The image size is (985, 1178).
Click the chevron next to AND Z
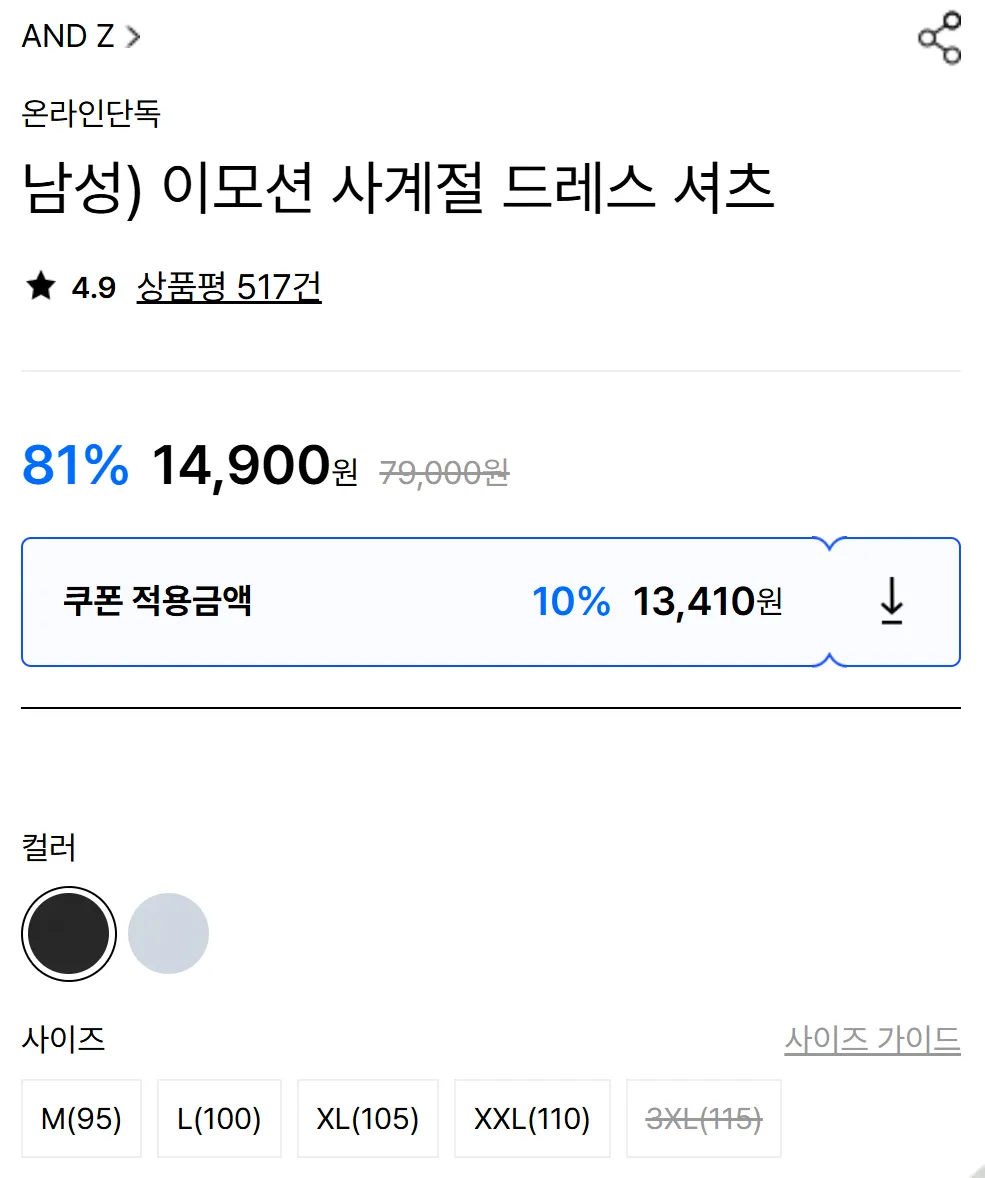pos(133,38)
